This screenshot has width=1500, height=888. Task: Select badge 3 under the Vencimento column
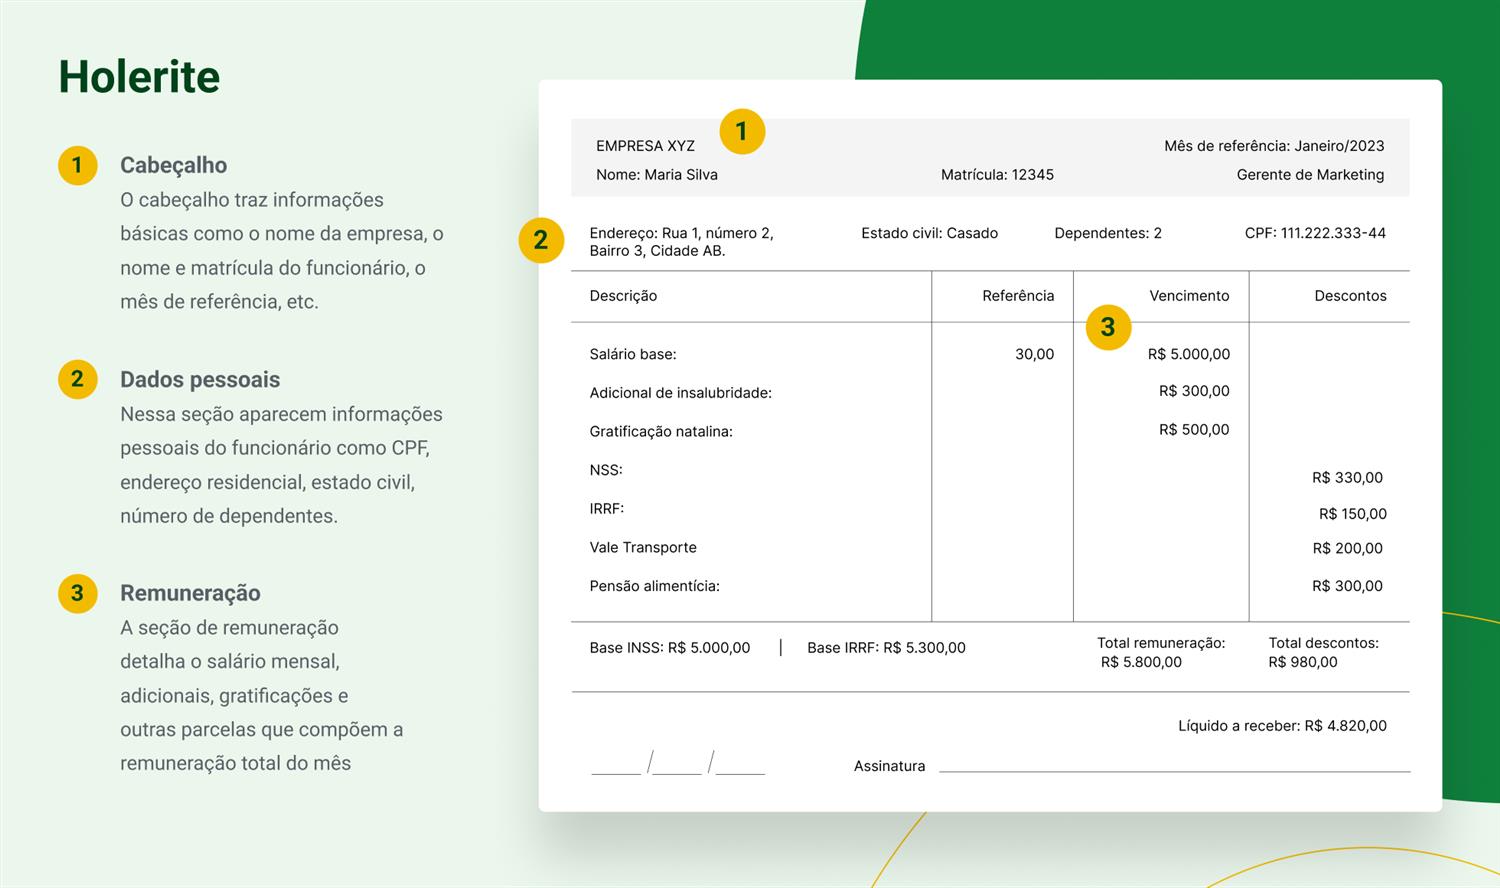[x=1107, y=327]
